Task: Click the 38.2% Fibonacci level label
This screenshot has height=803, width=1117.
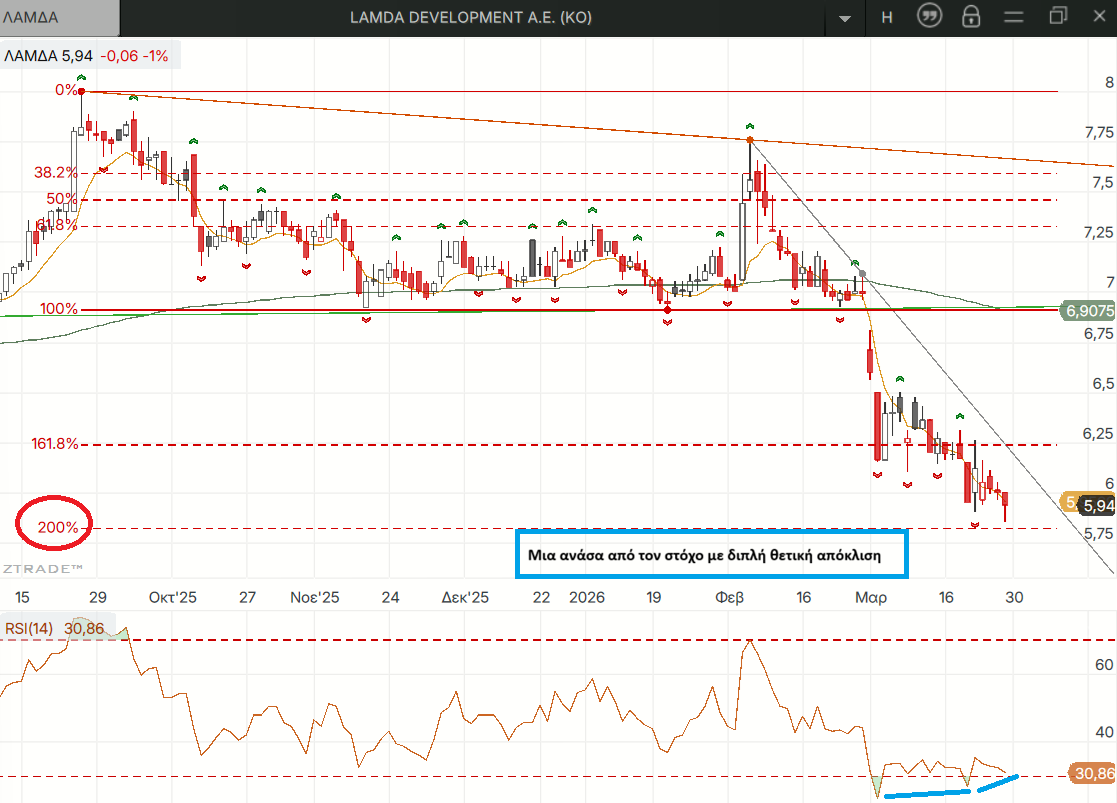Action: [x=56, y=172]
